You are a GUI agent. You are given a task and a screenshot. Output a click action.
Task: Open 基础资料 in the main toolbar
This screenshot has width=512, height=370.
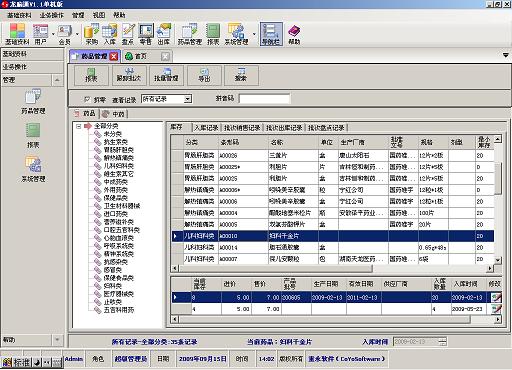click(17, 34)
